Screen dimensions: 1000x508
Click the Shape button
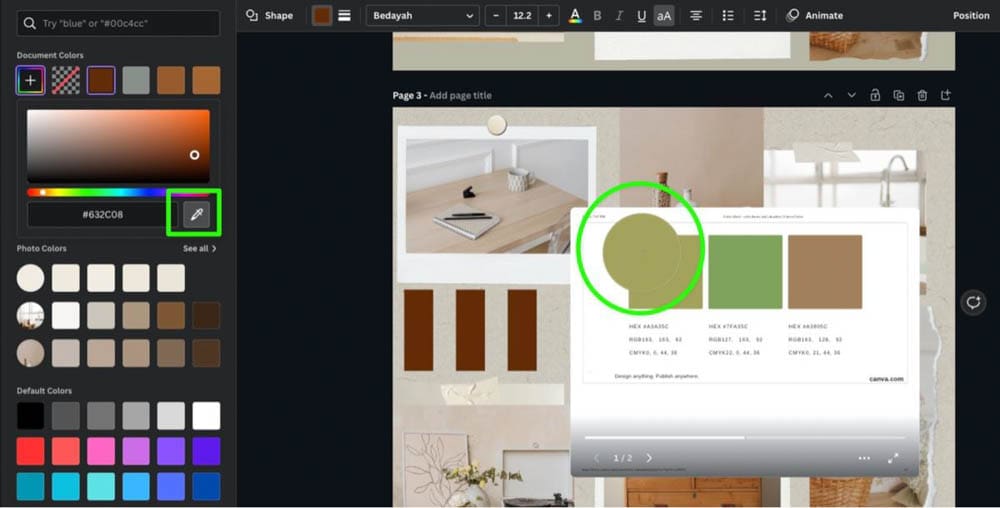(270, 16)
